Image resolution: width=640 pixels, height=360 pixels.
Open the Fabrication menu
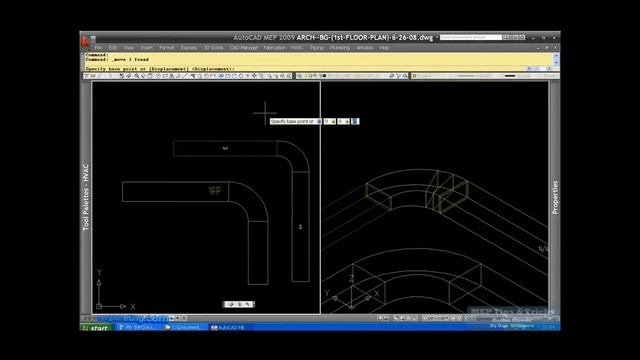pos(274,48)
